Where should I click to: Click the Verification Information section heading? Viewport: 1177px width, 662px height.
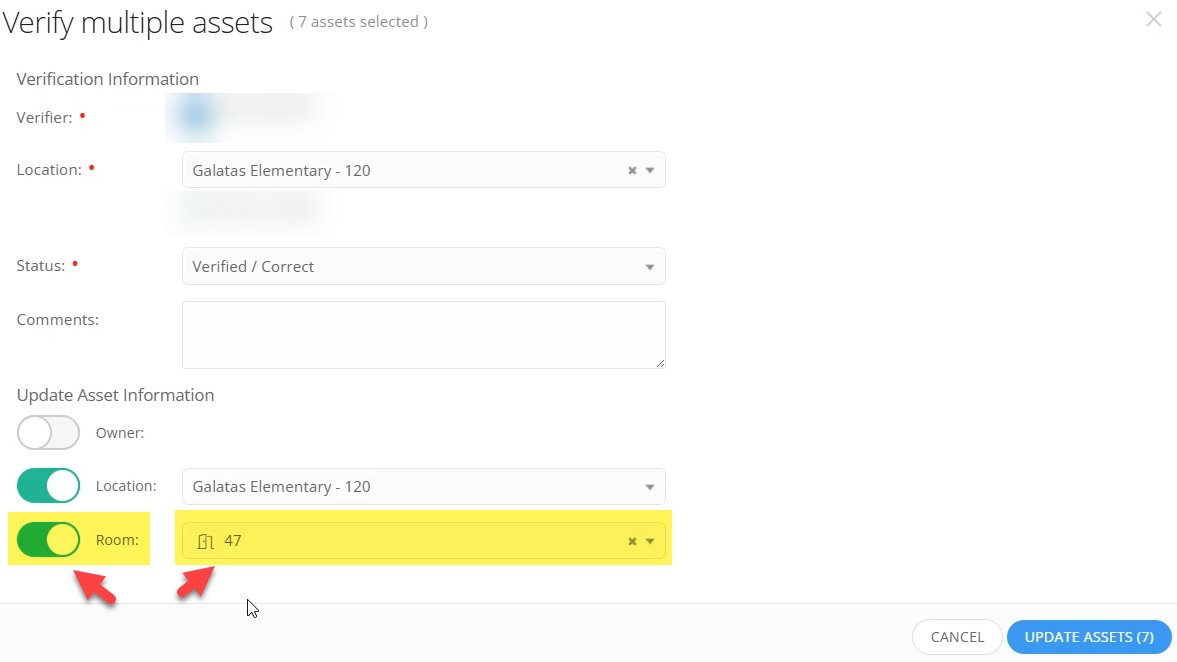[x=107, y=79]
